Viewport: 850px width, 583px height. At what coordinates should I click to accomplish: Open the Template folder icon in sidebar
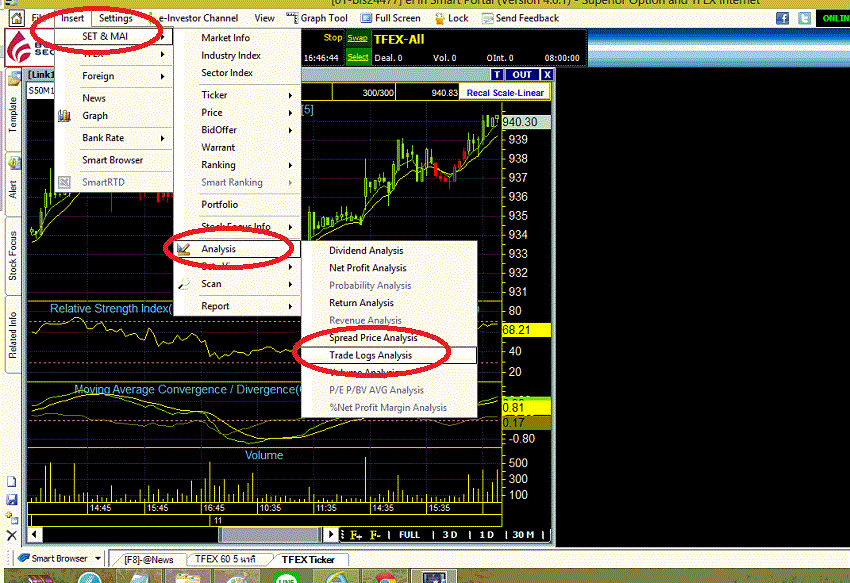(x=14, y=79)
